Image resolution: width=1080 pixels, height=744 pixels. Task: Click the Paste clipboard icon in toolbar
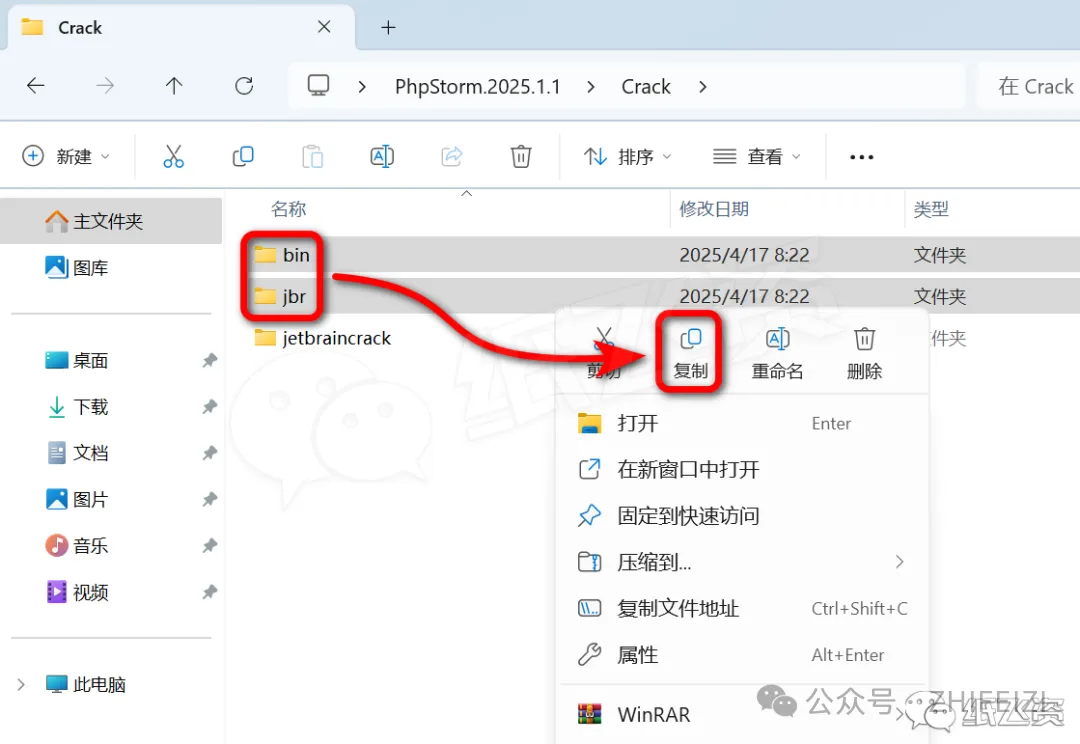pos(313,156)
